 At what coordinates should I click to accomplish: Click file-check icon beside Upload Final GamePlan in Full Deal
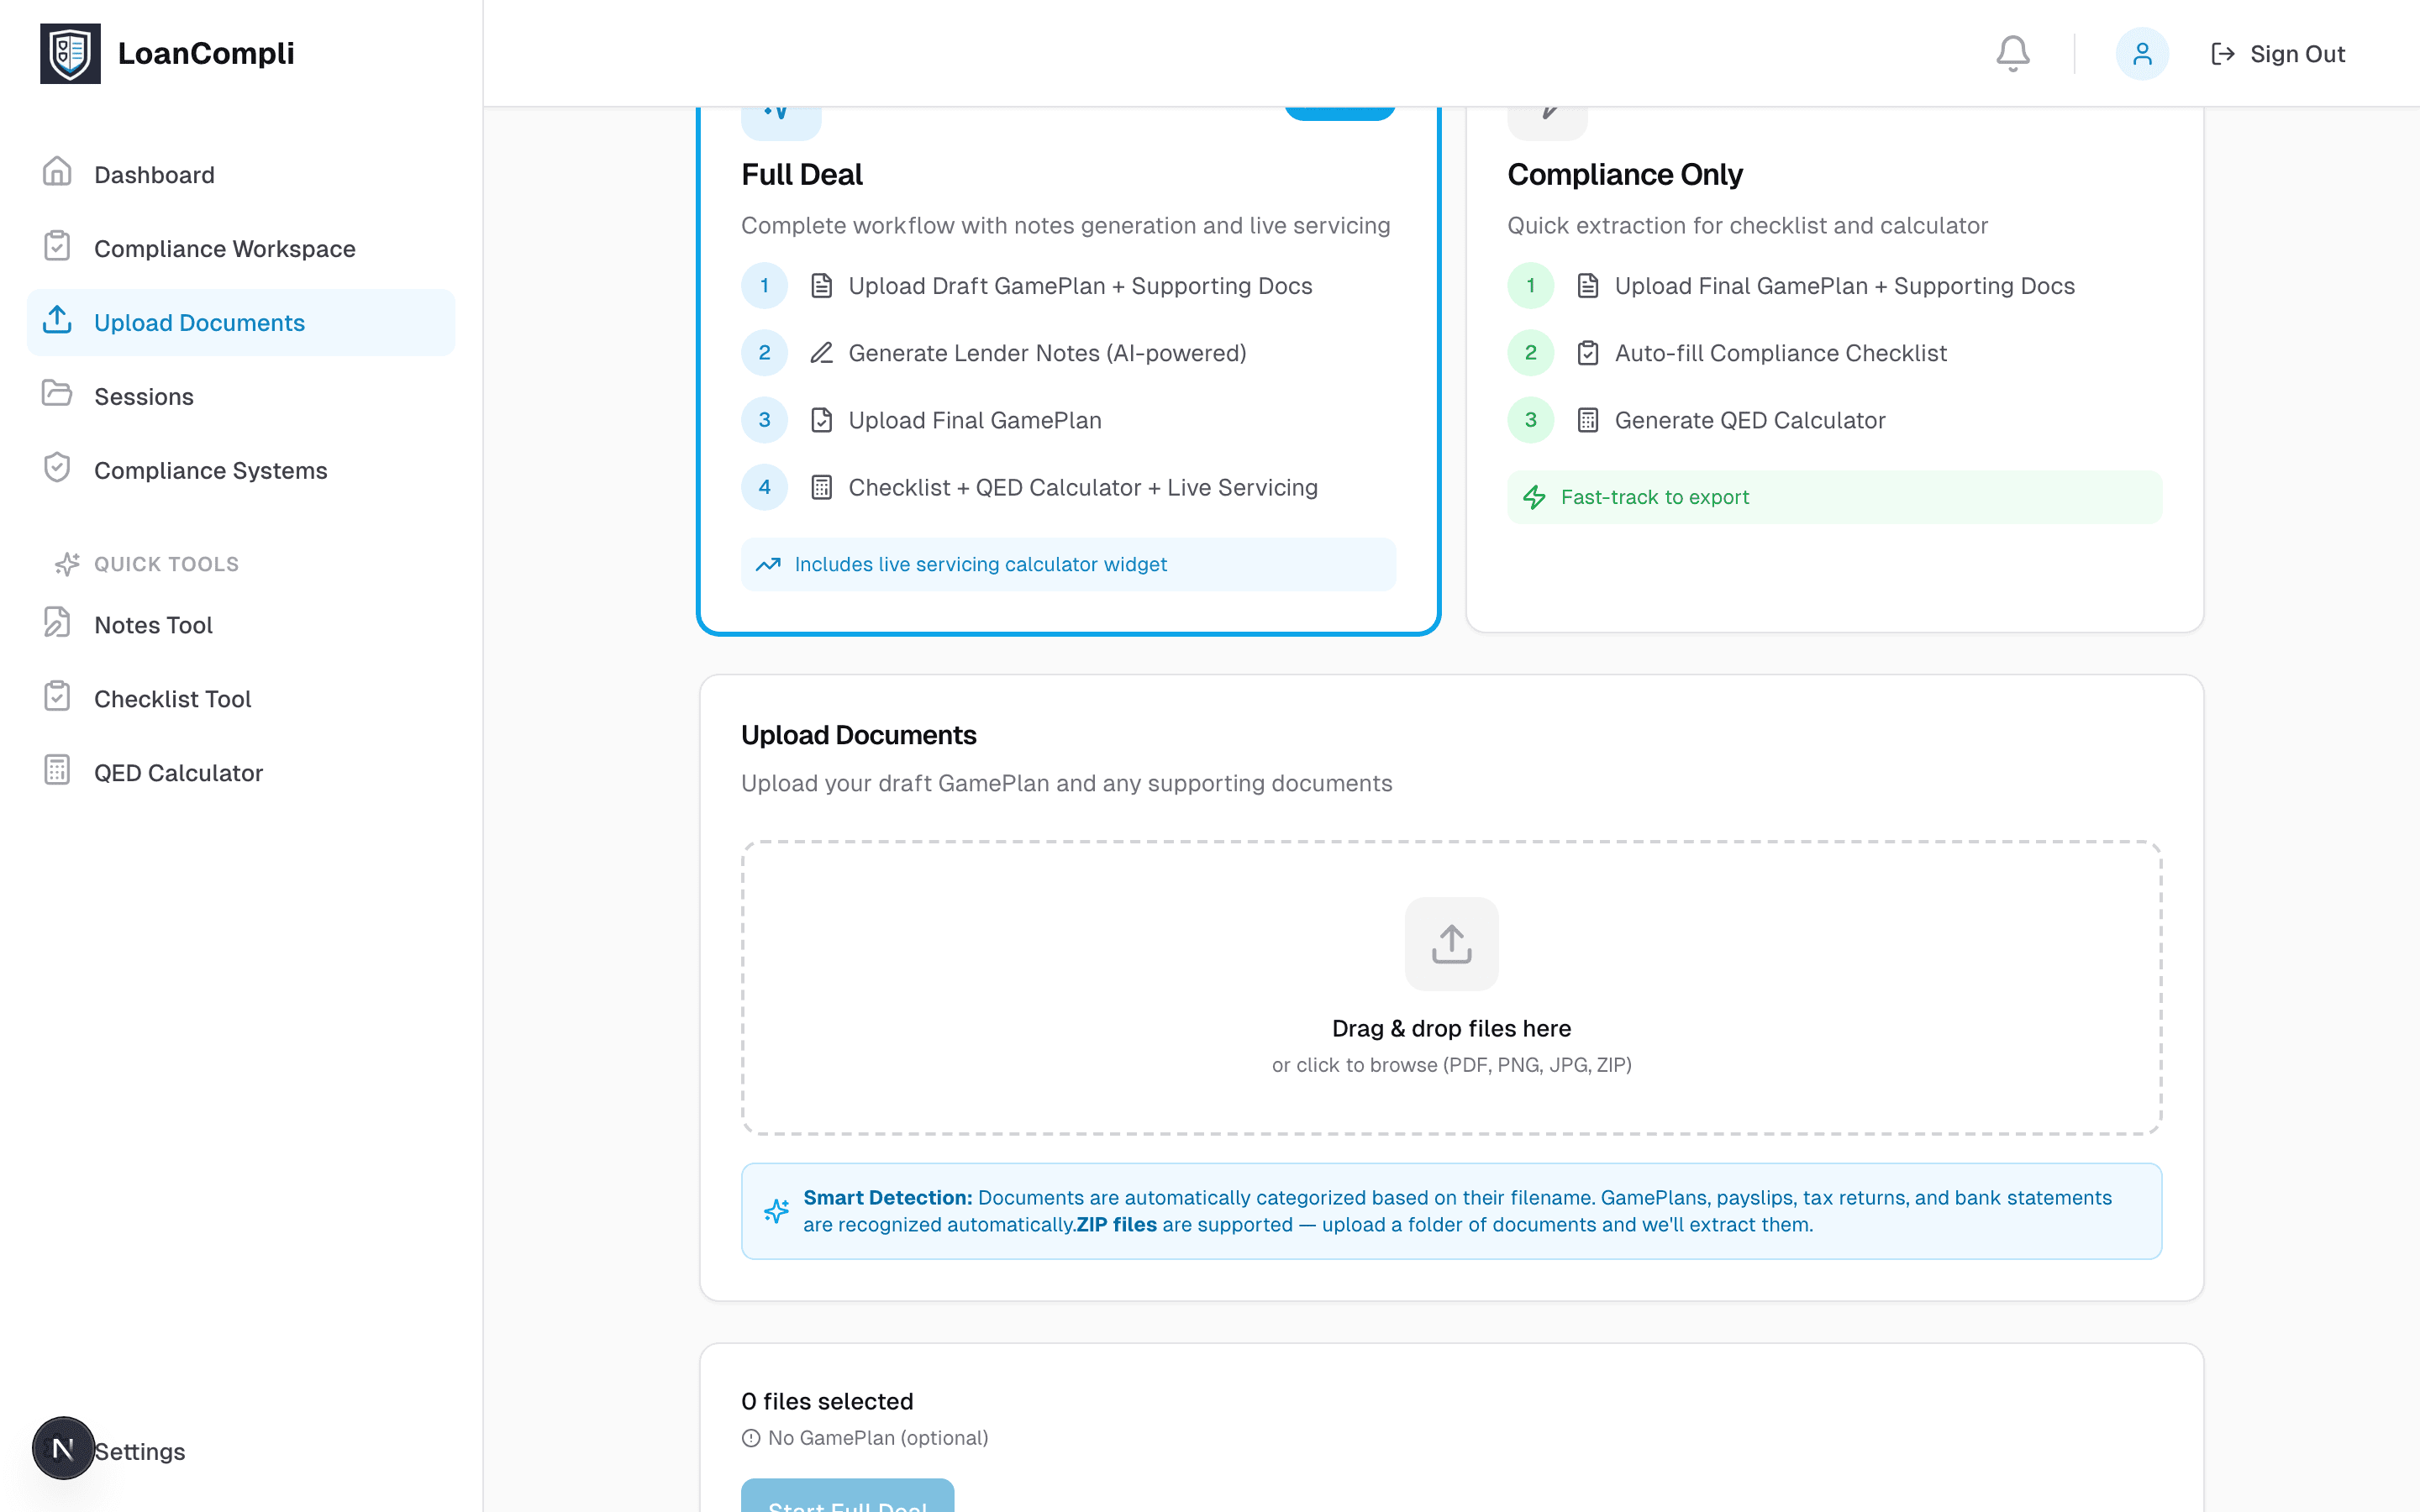pos(821,420)
